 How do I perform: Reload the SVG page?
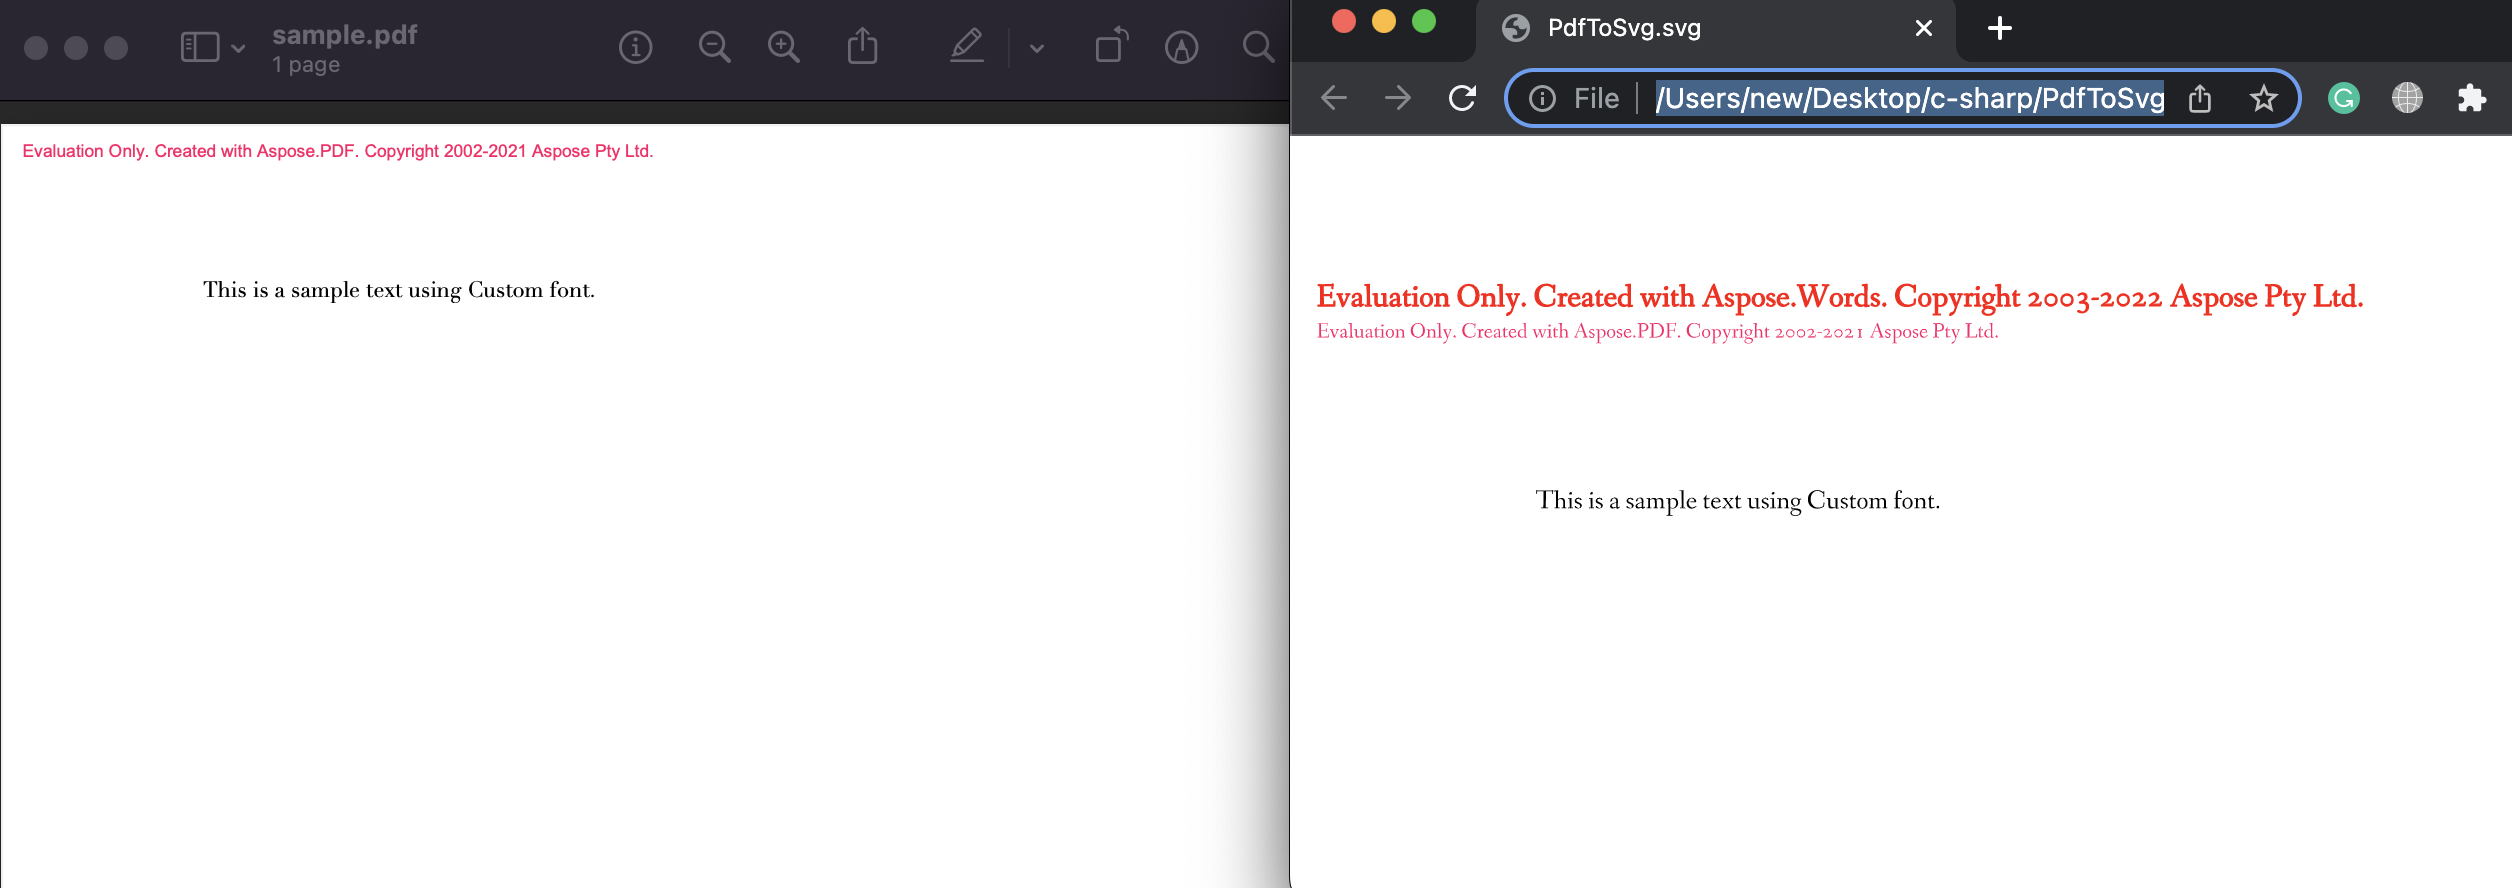pyautogui.click(x=1462, y=98)
